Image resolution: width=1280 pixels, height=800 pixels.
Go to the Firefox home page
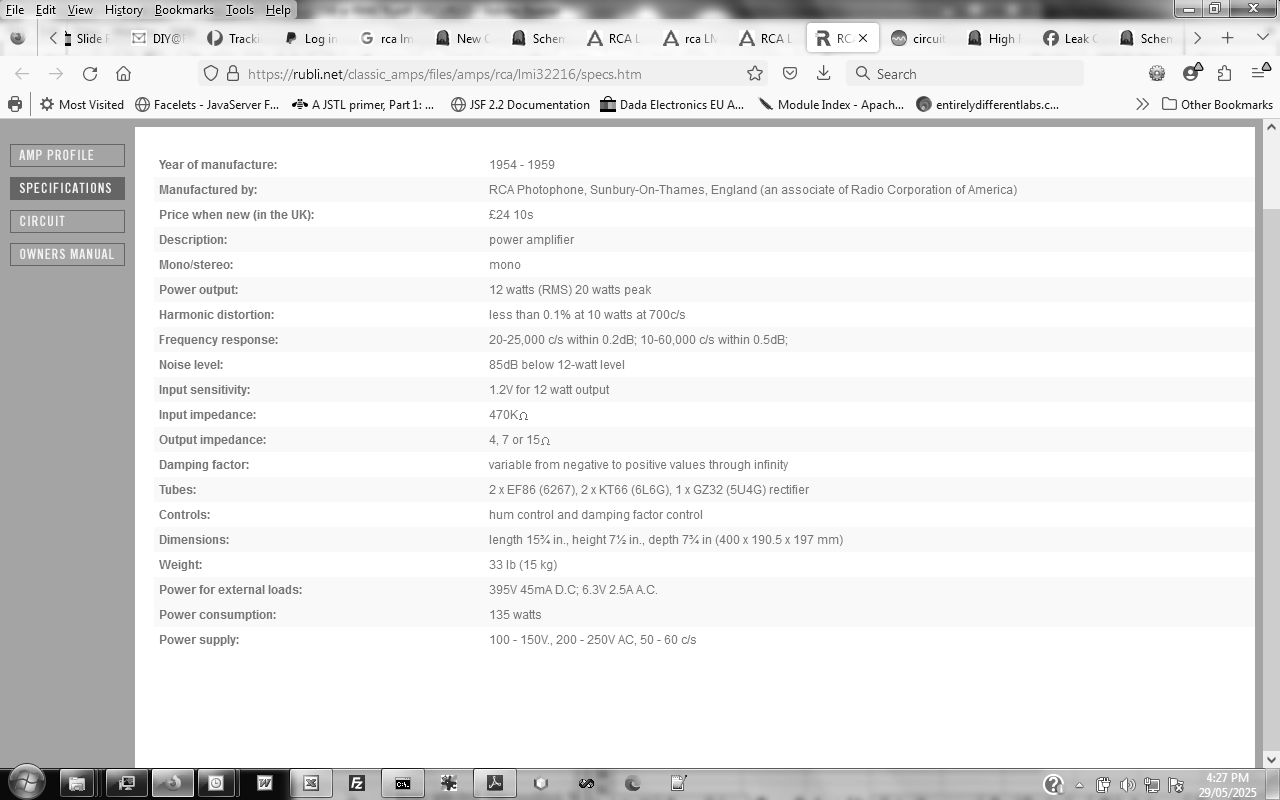click(x=123, y=73)
